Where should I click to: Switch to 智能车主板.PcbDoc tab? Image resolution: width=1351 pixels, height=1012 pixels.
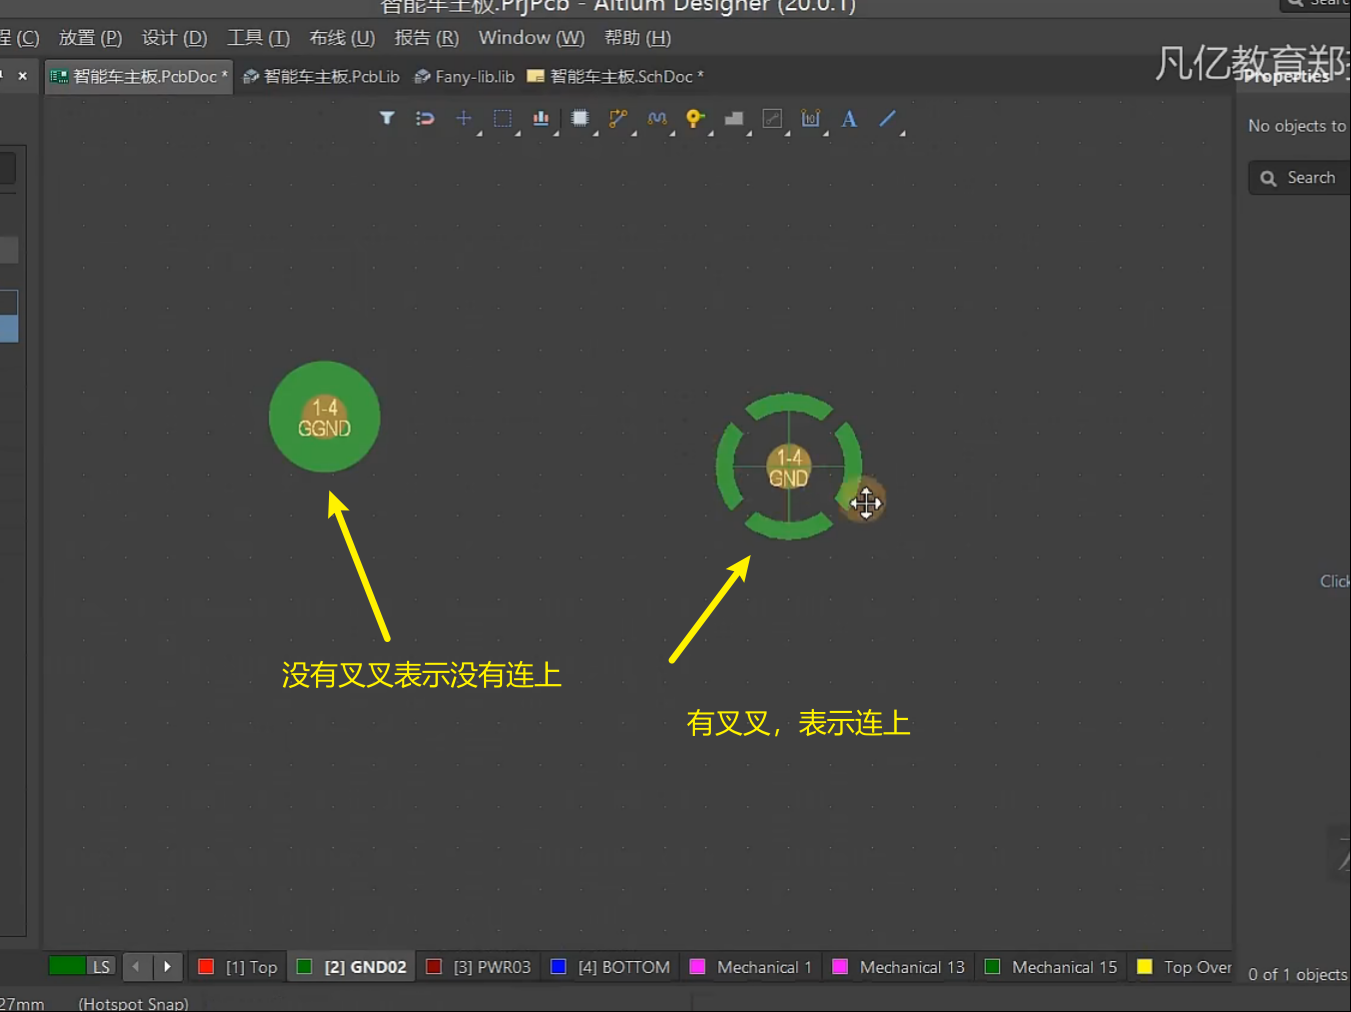(139, 77)
